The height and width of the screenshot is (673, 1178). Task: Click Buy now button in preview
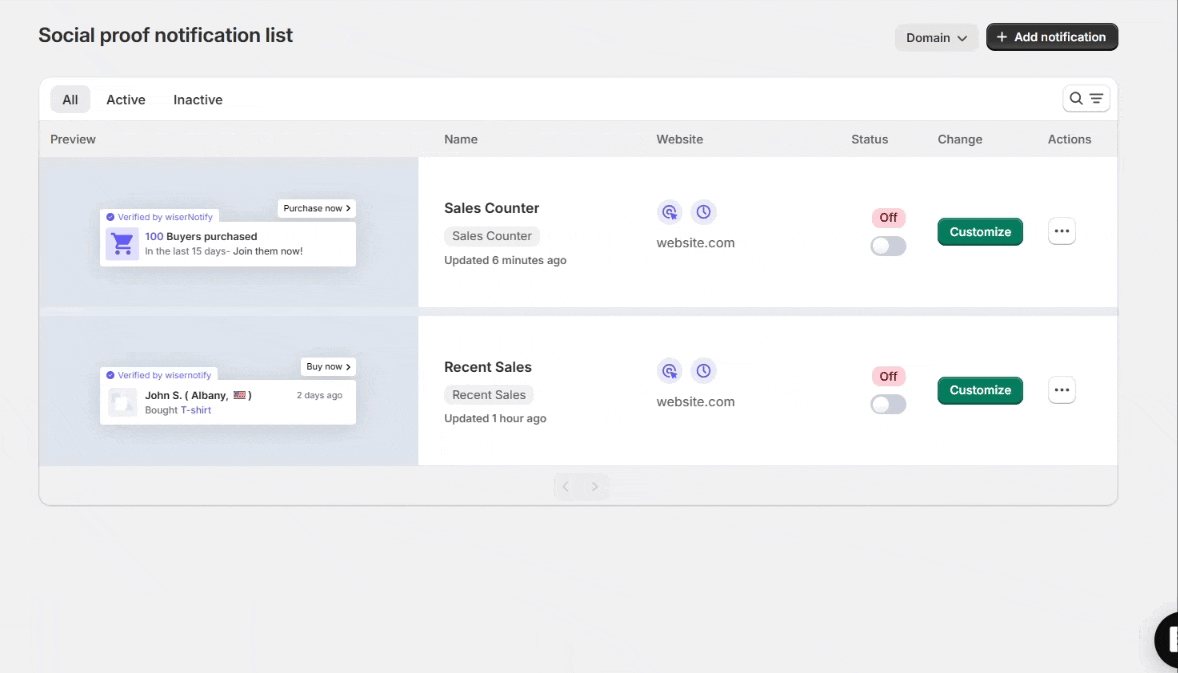point(328,367)
